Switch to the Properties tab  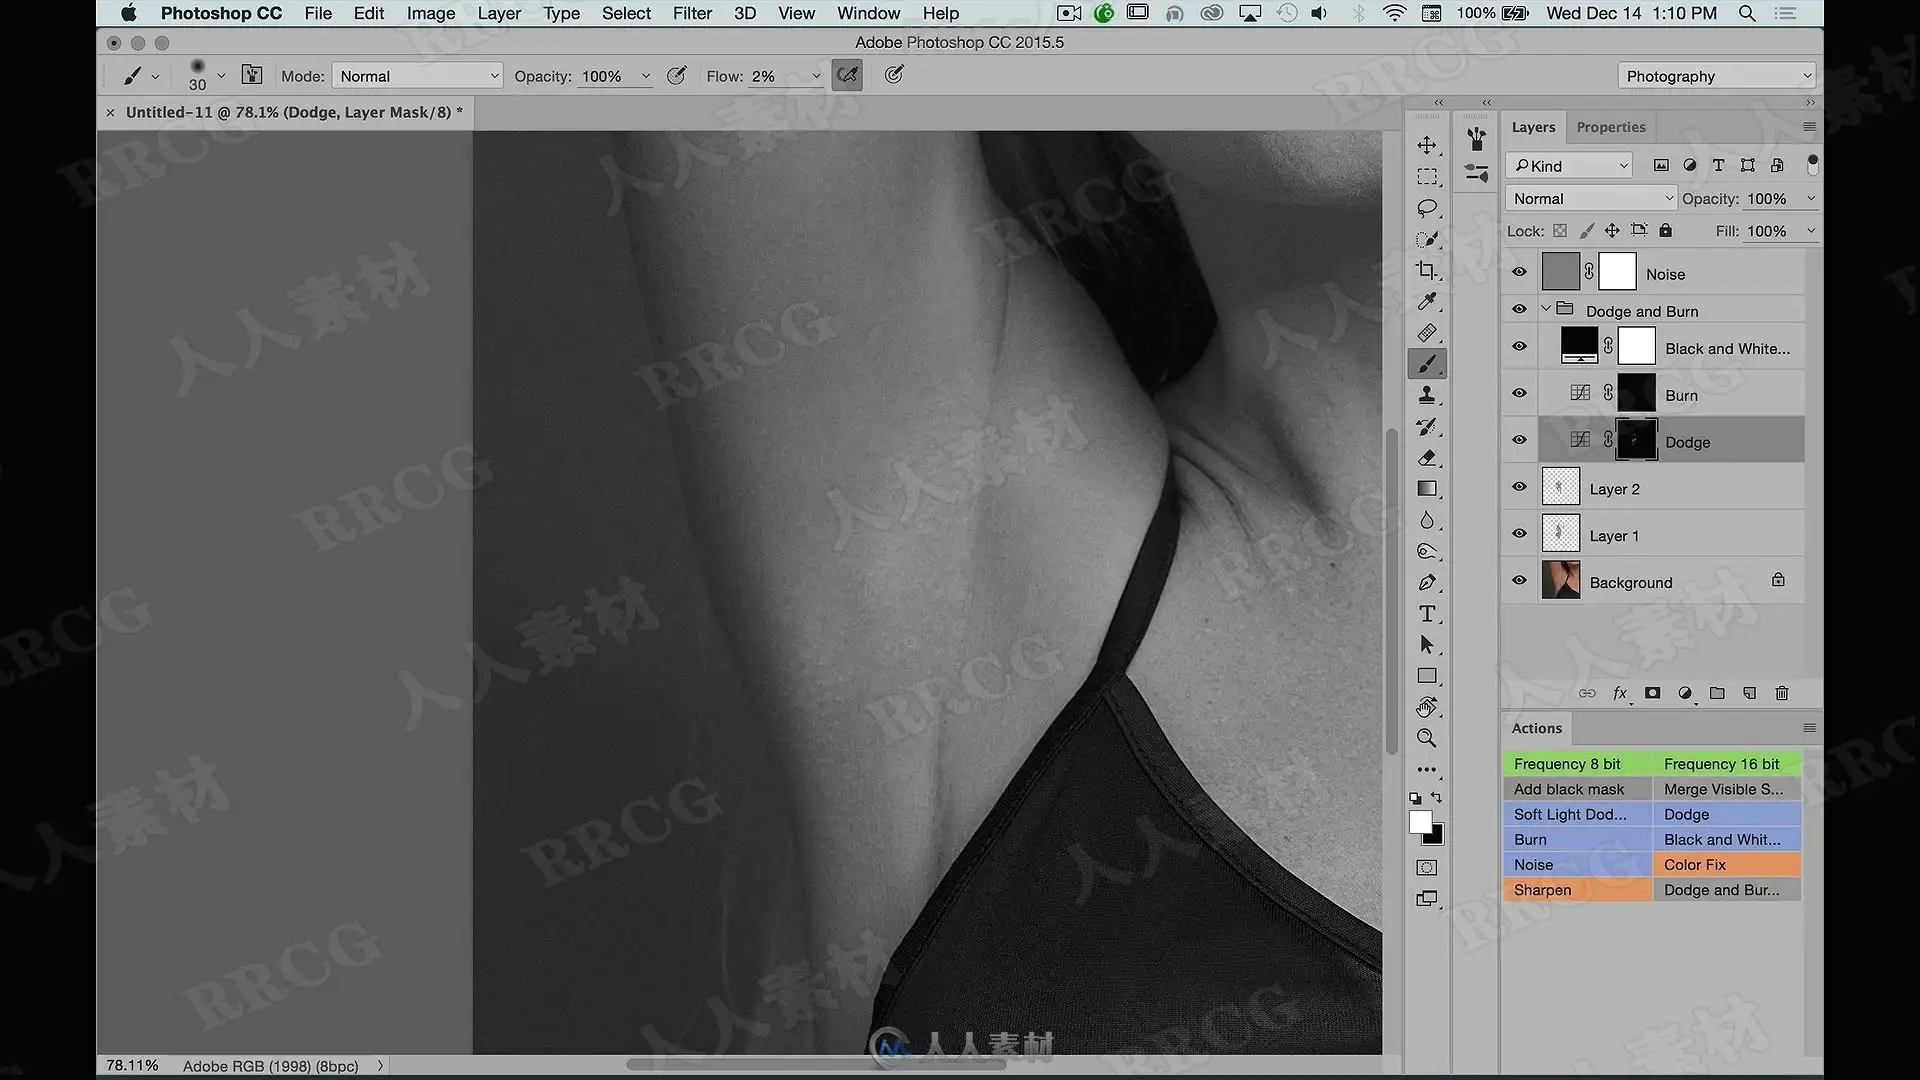pos(1610,127)
